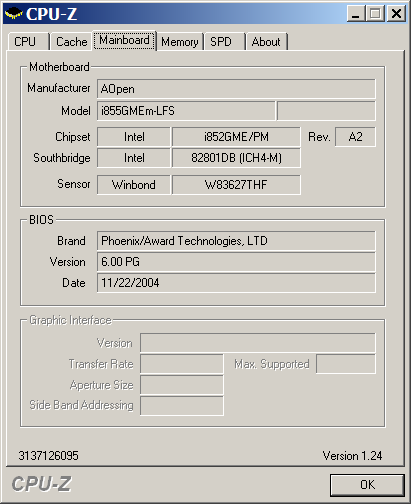Click the Rev. label
The image size is (411, 504).
319,137
